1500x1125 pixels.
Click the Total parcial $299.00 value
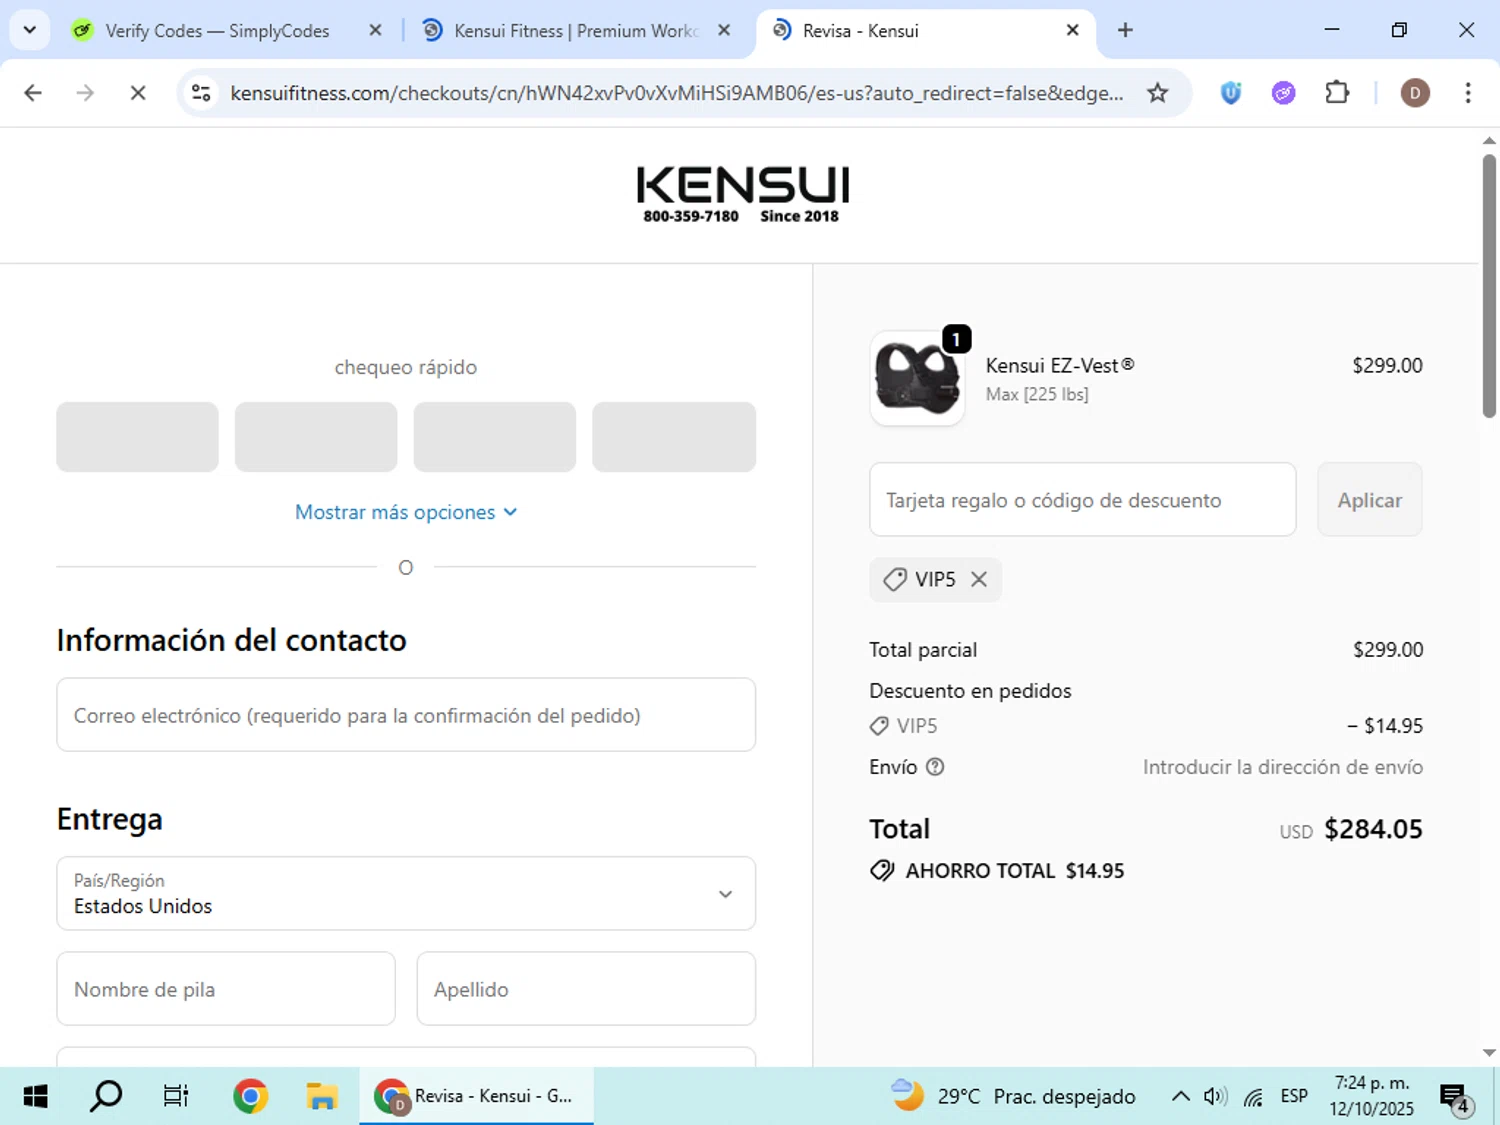coord(1388,649)
